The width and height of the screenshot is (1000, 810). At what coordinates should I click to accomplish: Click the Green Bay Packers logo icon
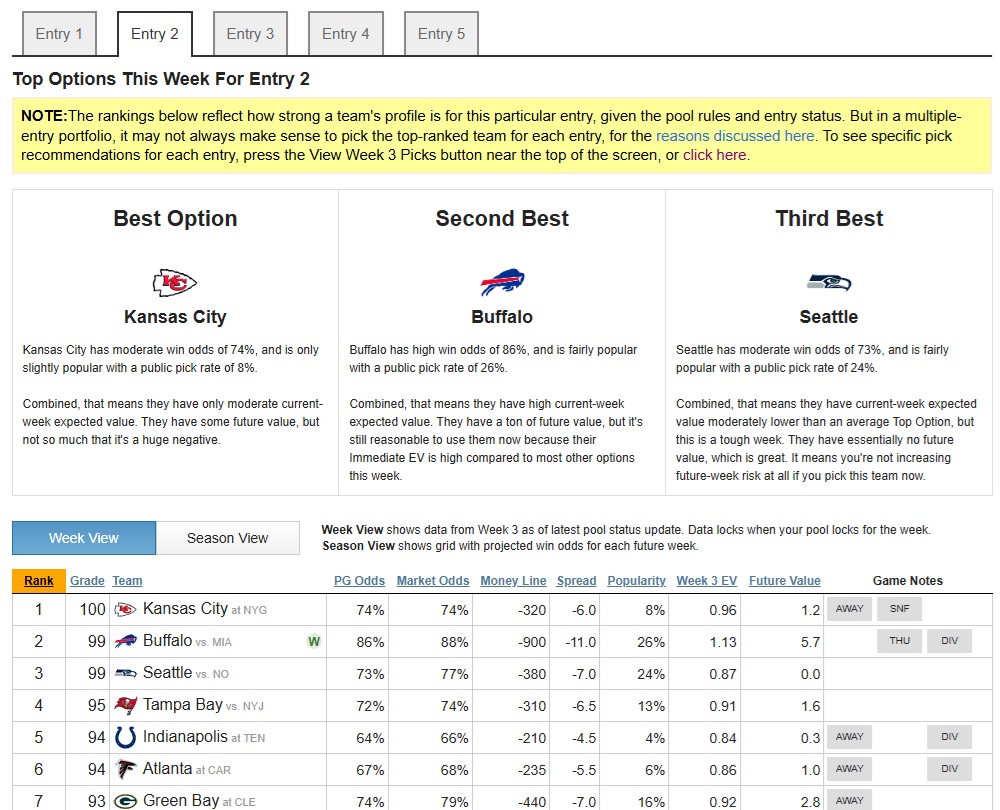pos(126,801)
